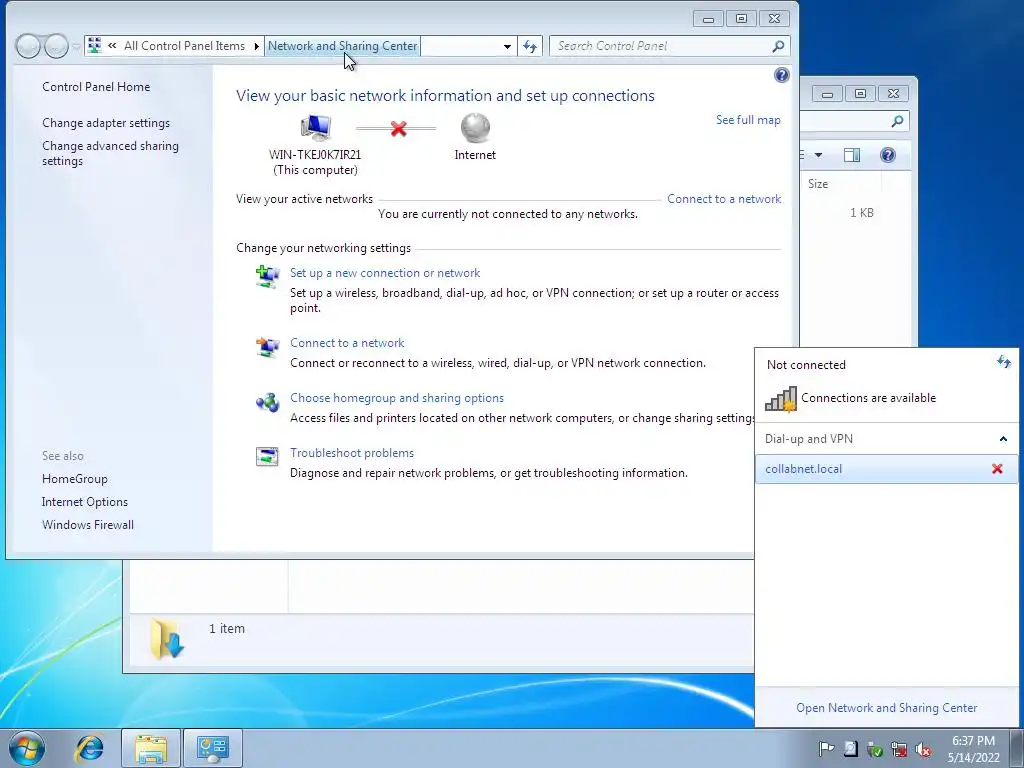Click the search magnifier in Control Panel
This screenshot has width=1024, height=768.
(778, 46)
